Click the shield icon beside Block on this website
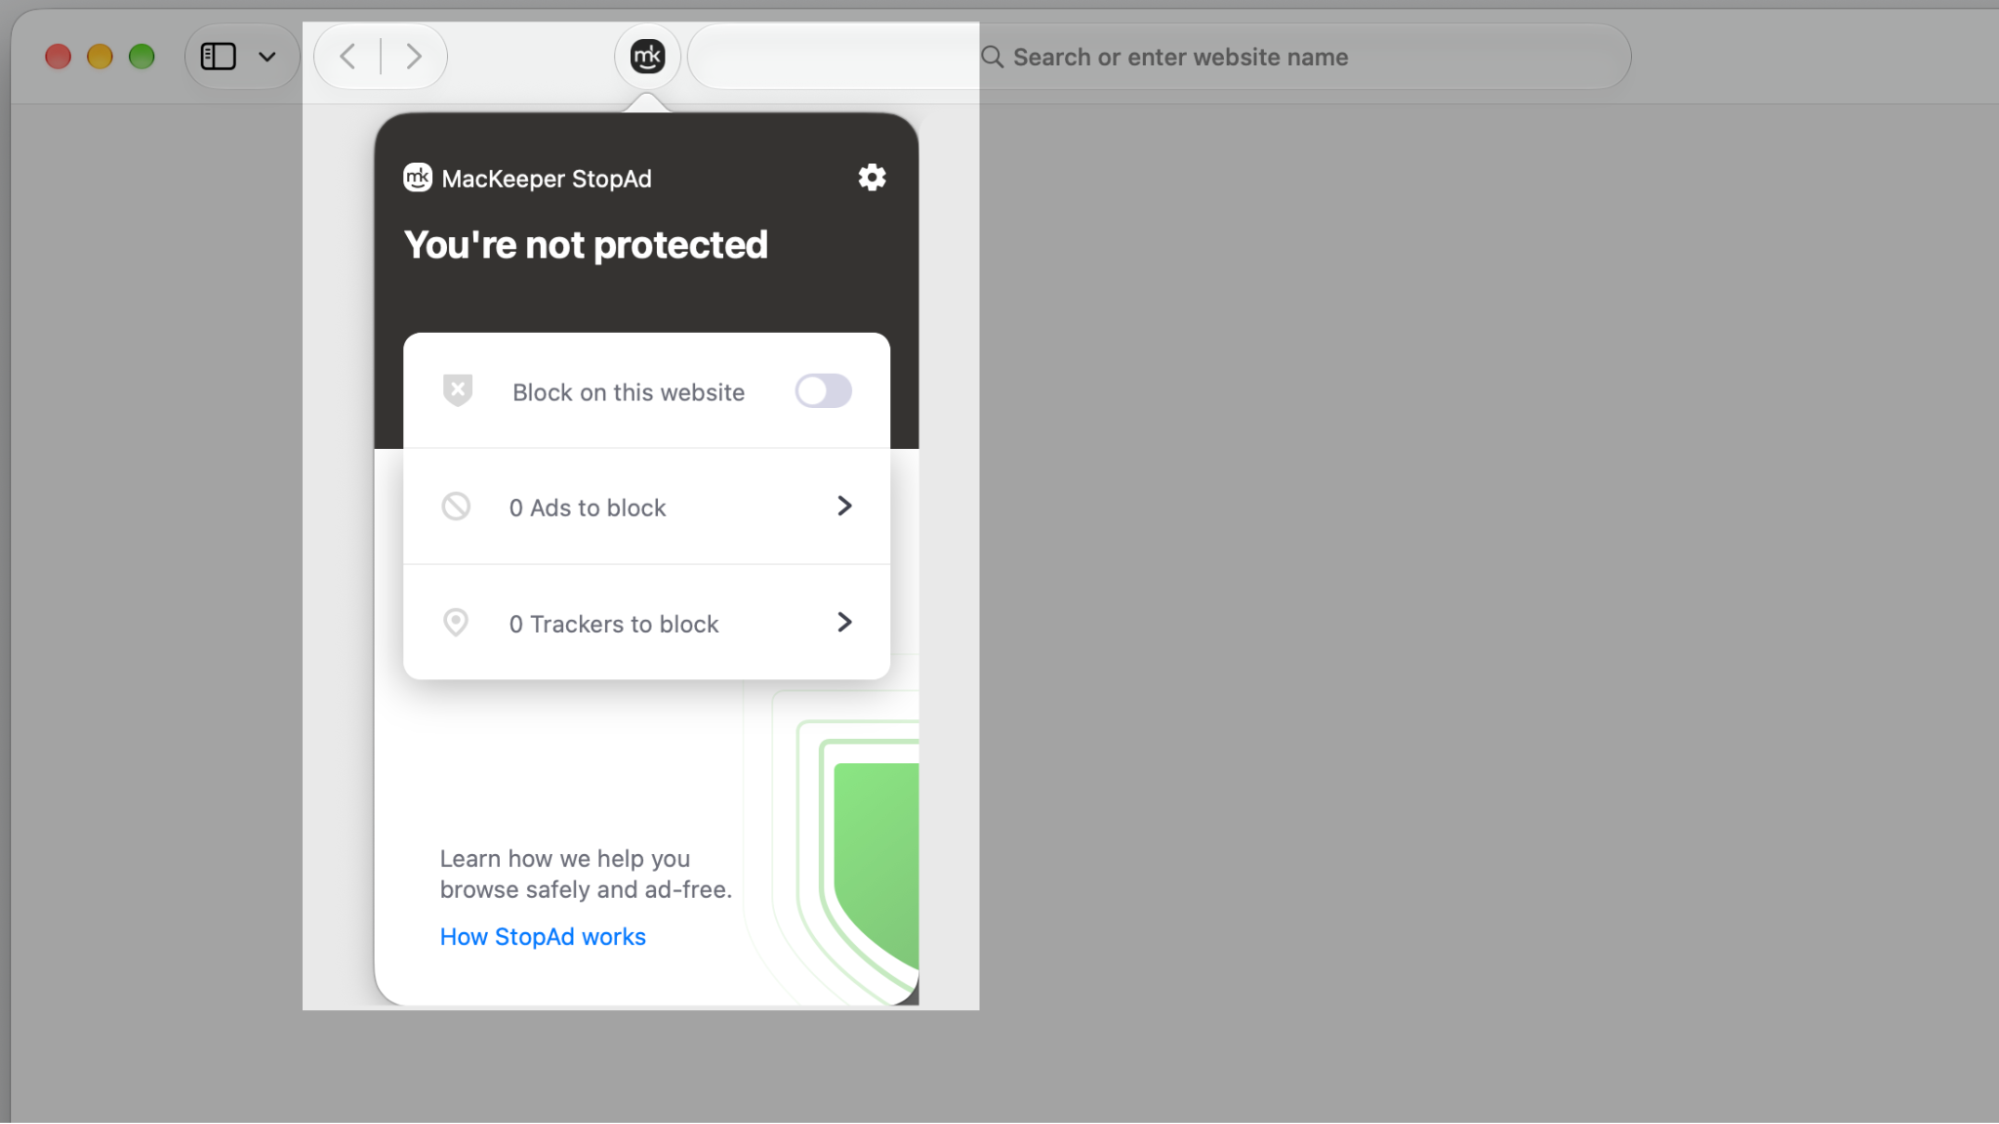 (x=457, y=390)
